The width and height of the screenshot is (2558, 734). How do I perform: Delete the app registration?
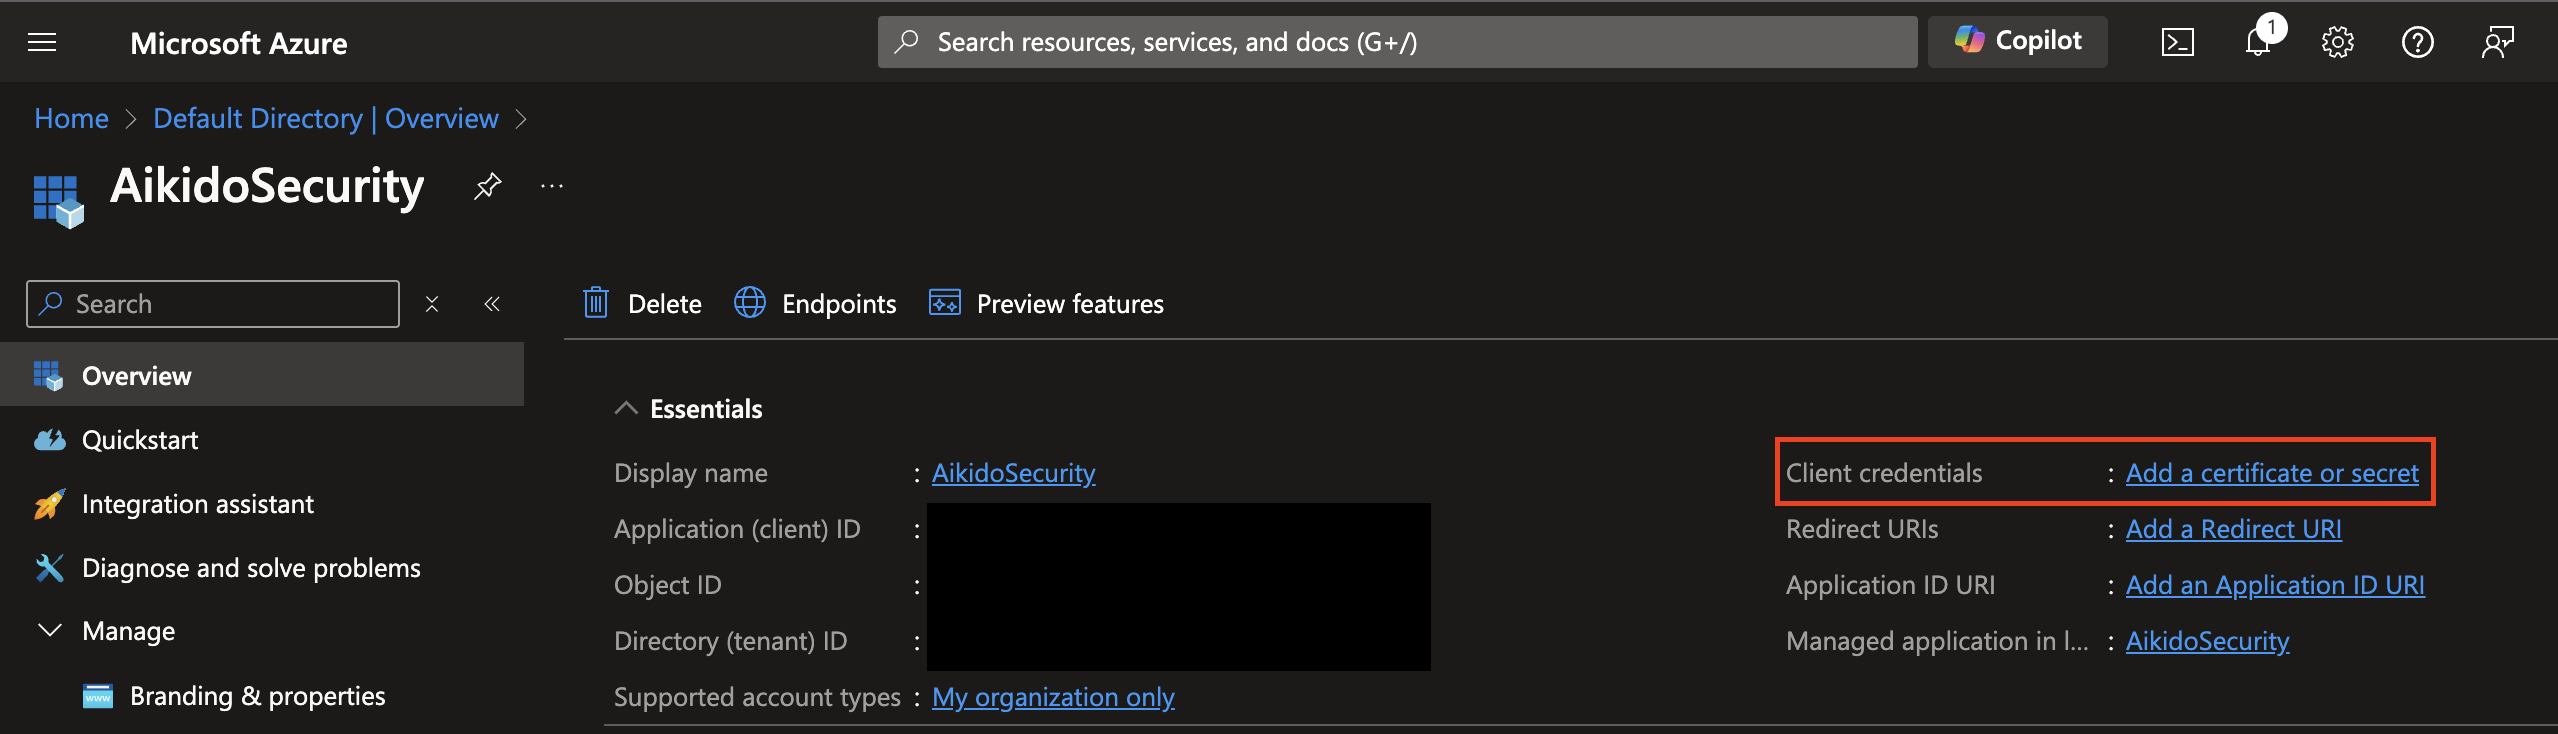pos(642,303)
